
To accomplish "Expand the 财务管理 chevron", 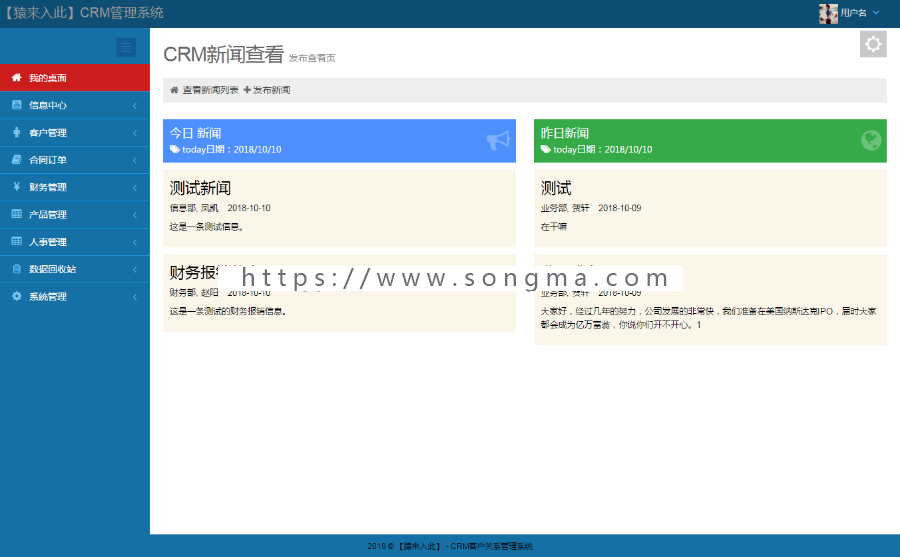I will [x=135, y=188].
